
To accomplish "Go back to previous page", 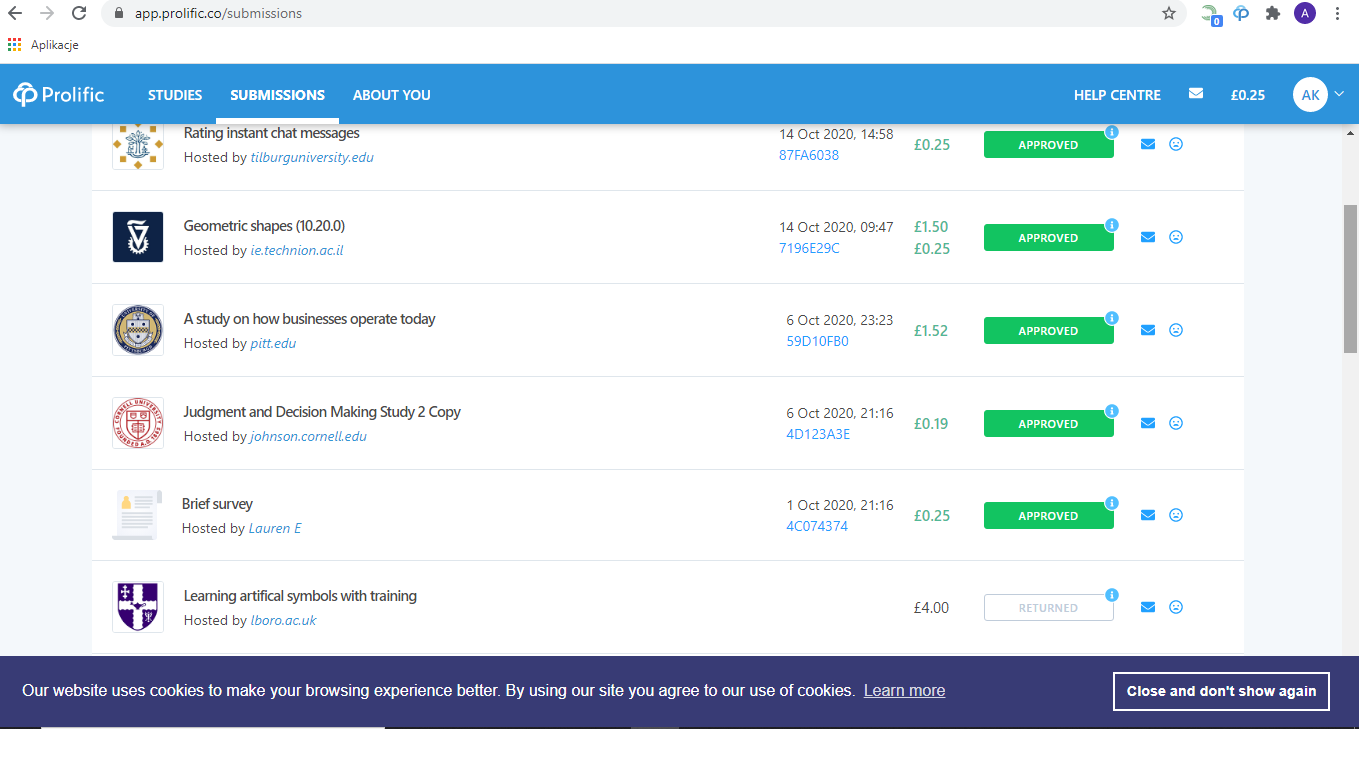I will tap(15, 14).
